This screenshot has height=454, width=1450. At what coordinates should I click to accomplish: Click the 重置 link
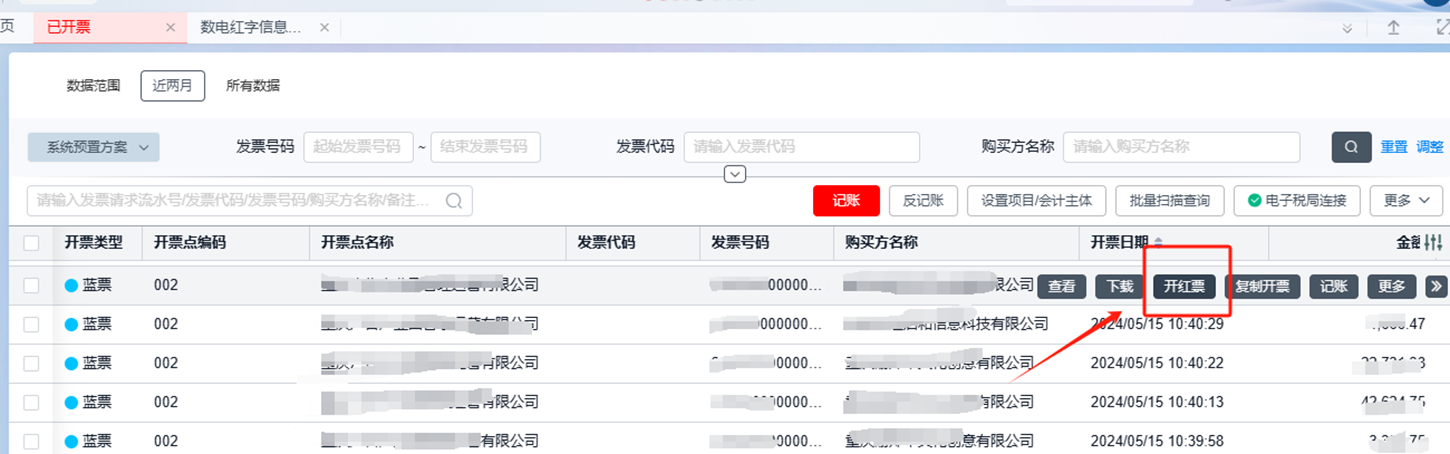pos(1394,147)
